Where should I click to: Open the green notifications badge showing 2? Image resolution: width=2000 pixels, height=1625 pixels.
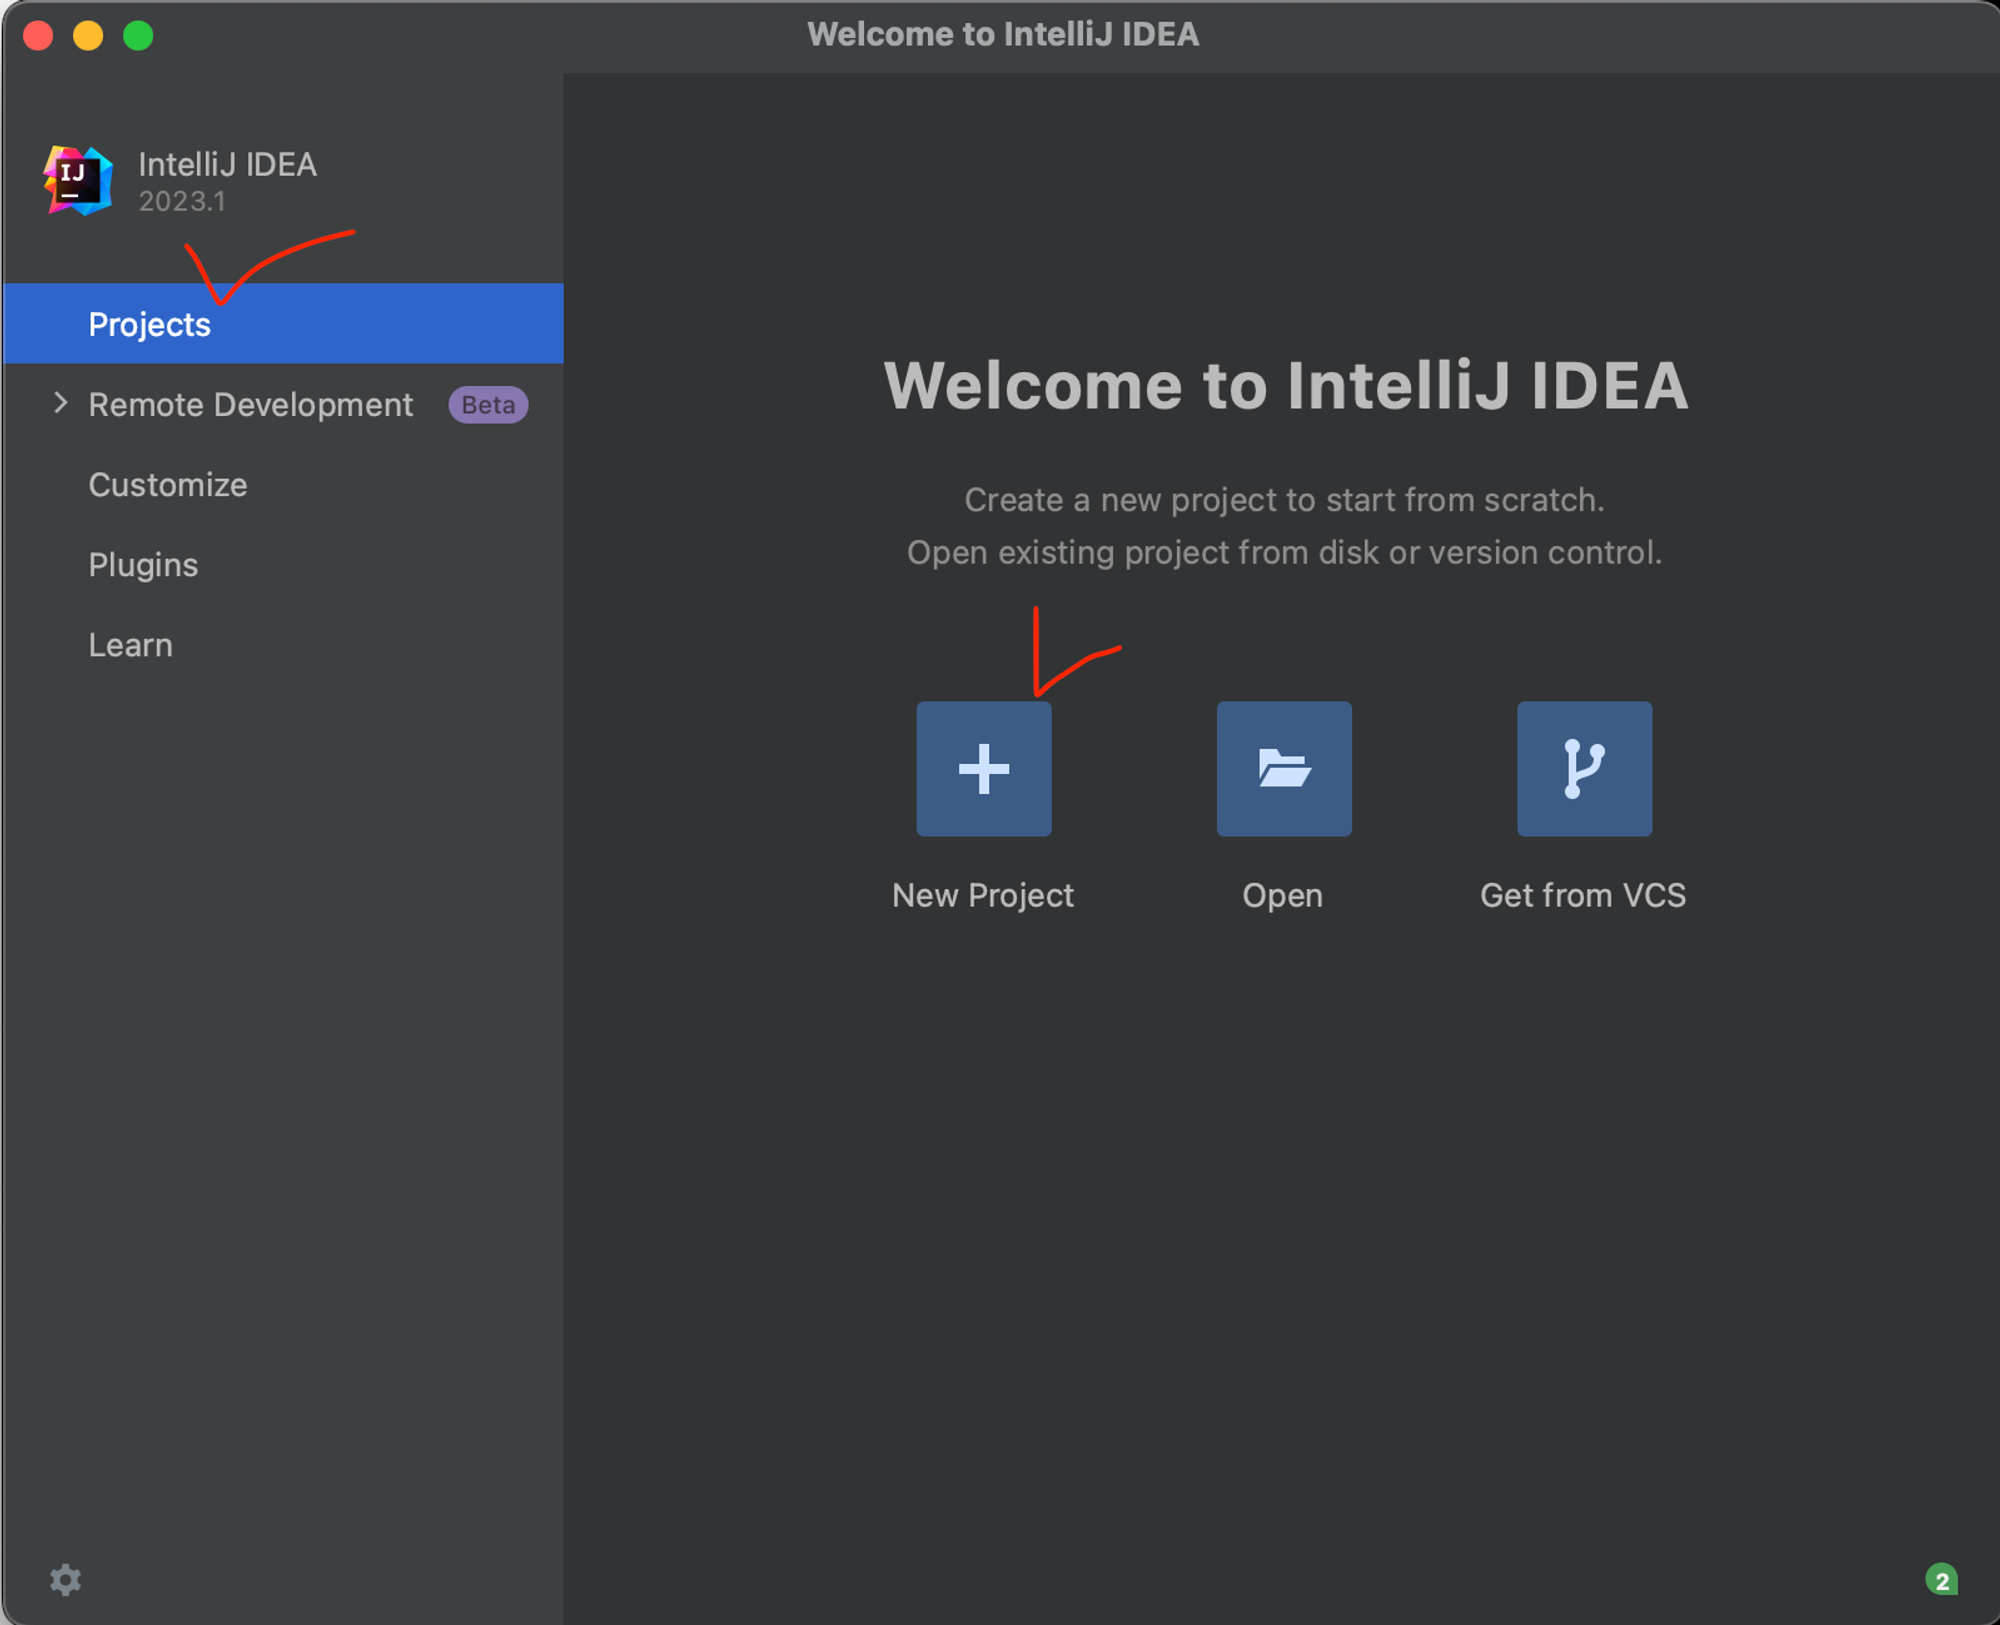(x=1941, y=1580)
